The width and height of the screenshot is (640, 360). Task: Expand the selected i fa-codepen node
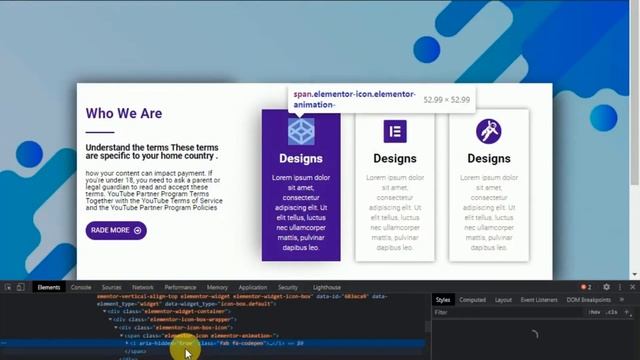click(x=127, y=343)
